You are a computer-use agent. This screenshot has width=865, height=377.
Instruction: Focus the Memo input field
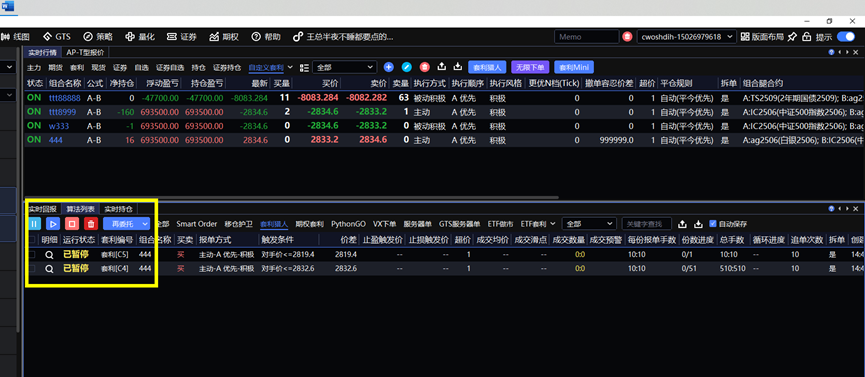(x=586, y=37)
